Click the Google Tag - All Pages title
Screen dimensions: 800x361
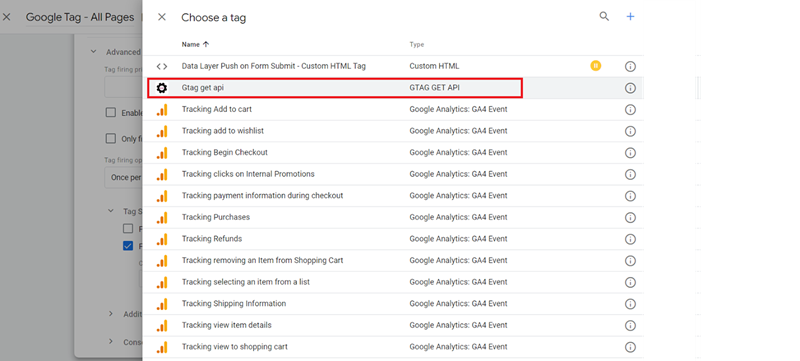coord(80,17)
